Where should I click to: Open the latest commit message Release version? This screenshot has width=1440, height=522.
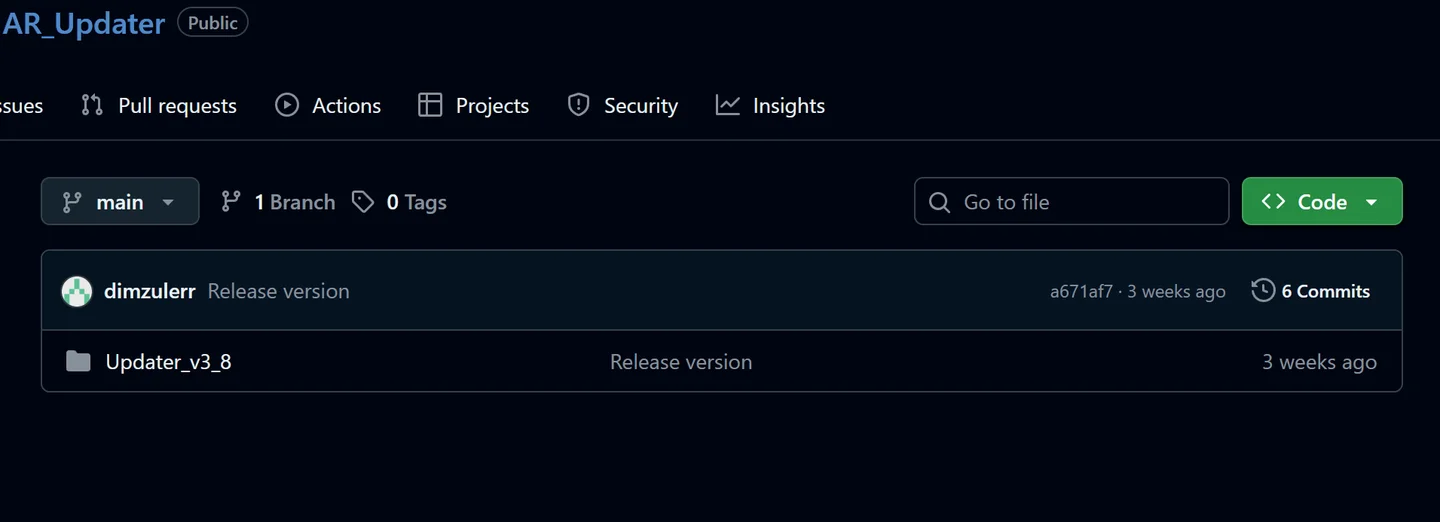[x=279, y=291]
